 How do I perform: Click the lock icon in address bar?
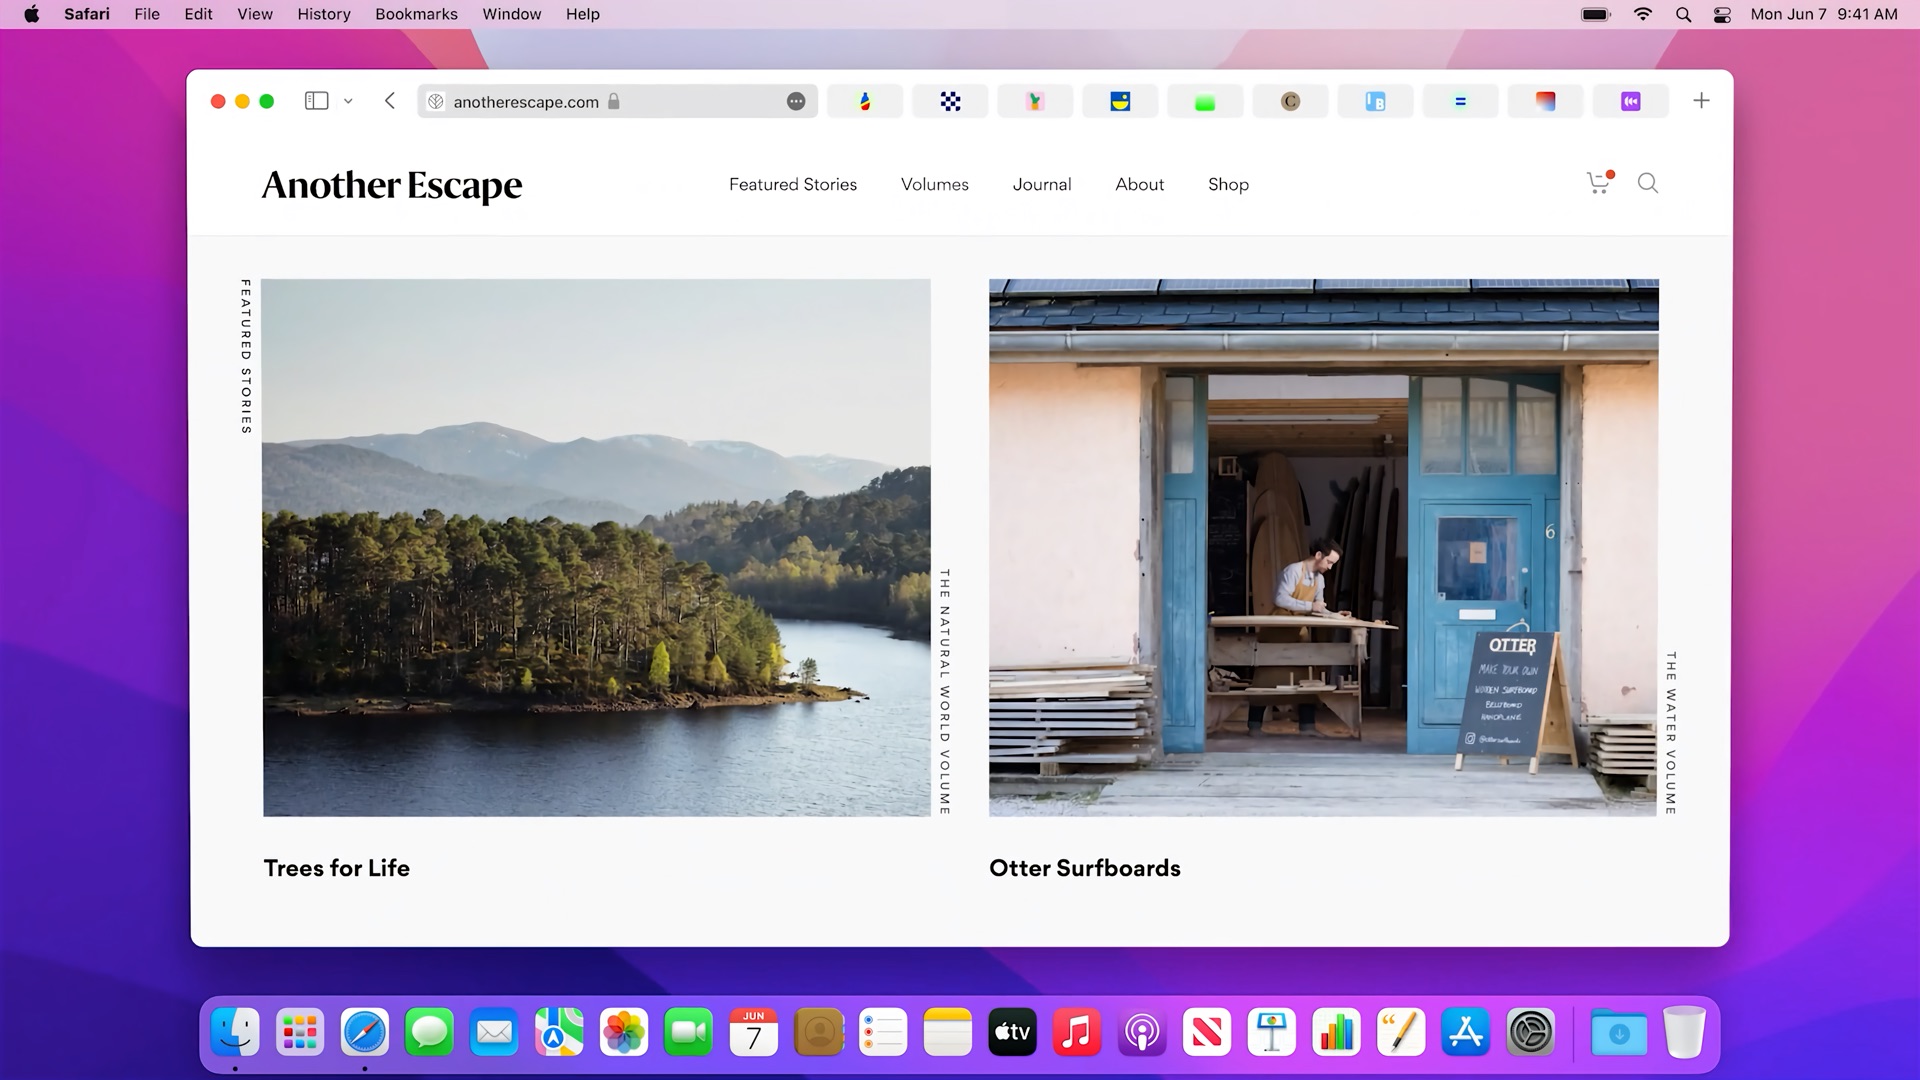click(615, 102)
